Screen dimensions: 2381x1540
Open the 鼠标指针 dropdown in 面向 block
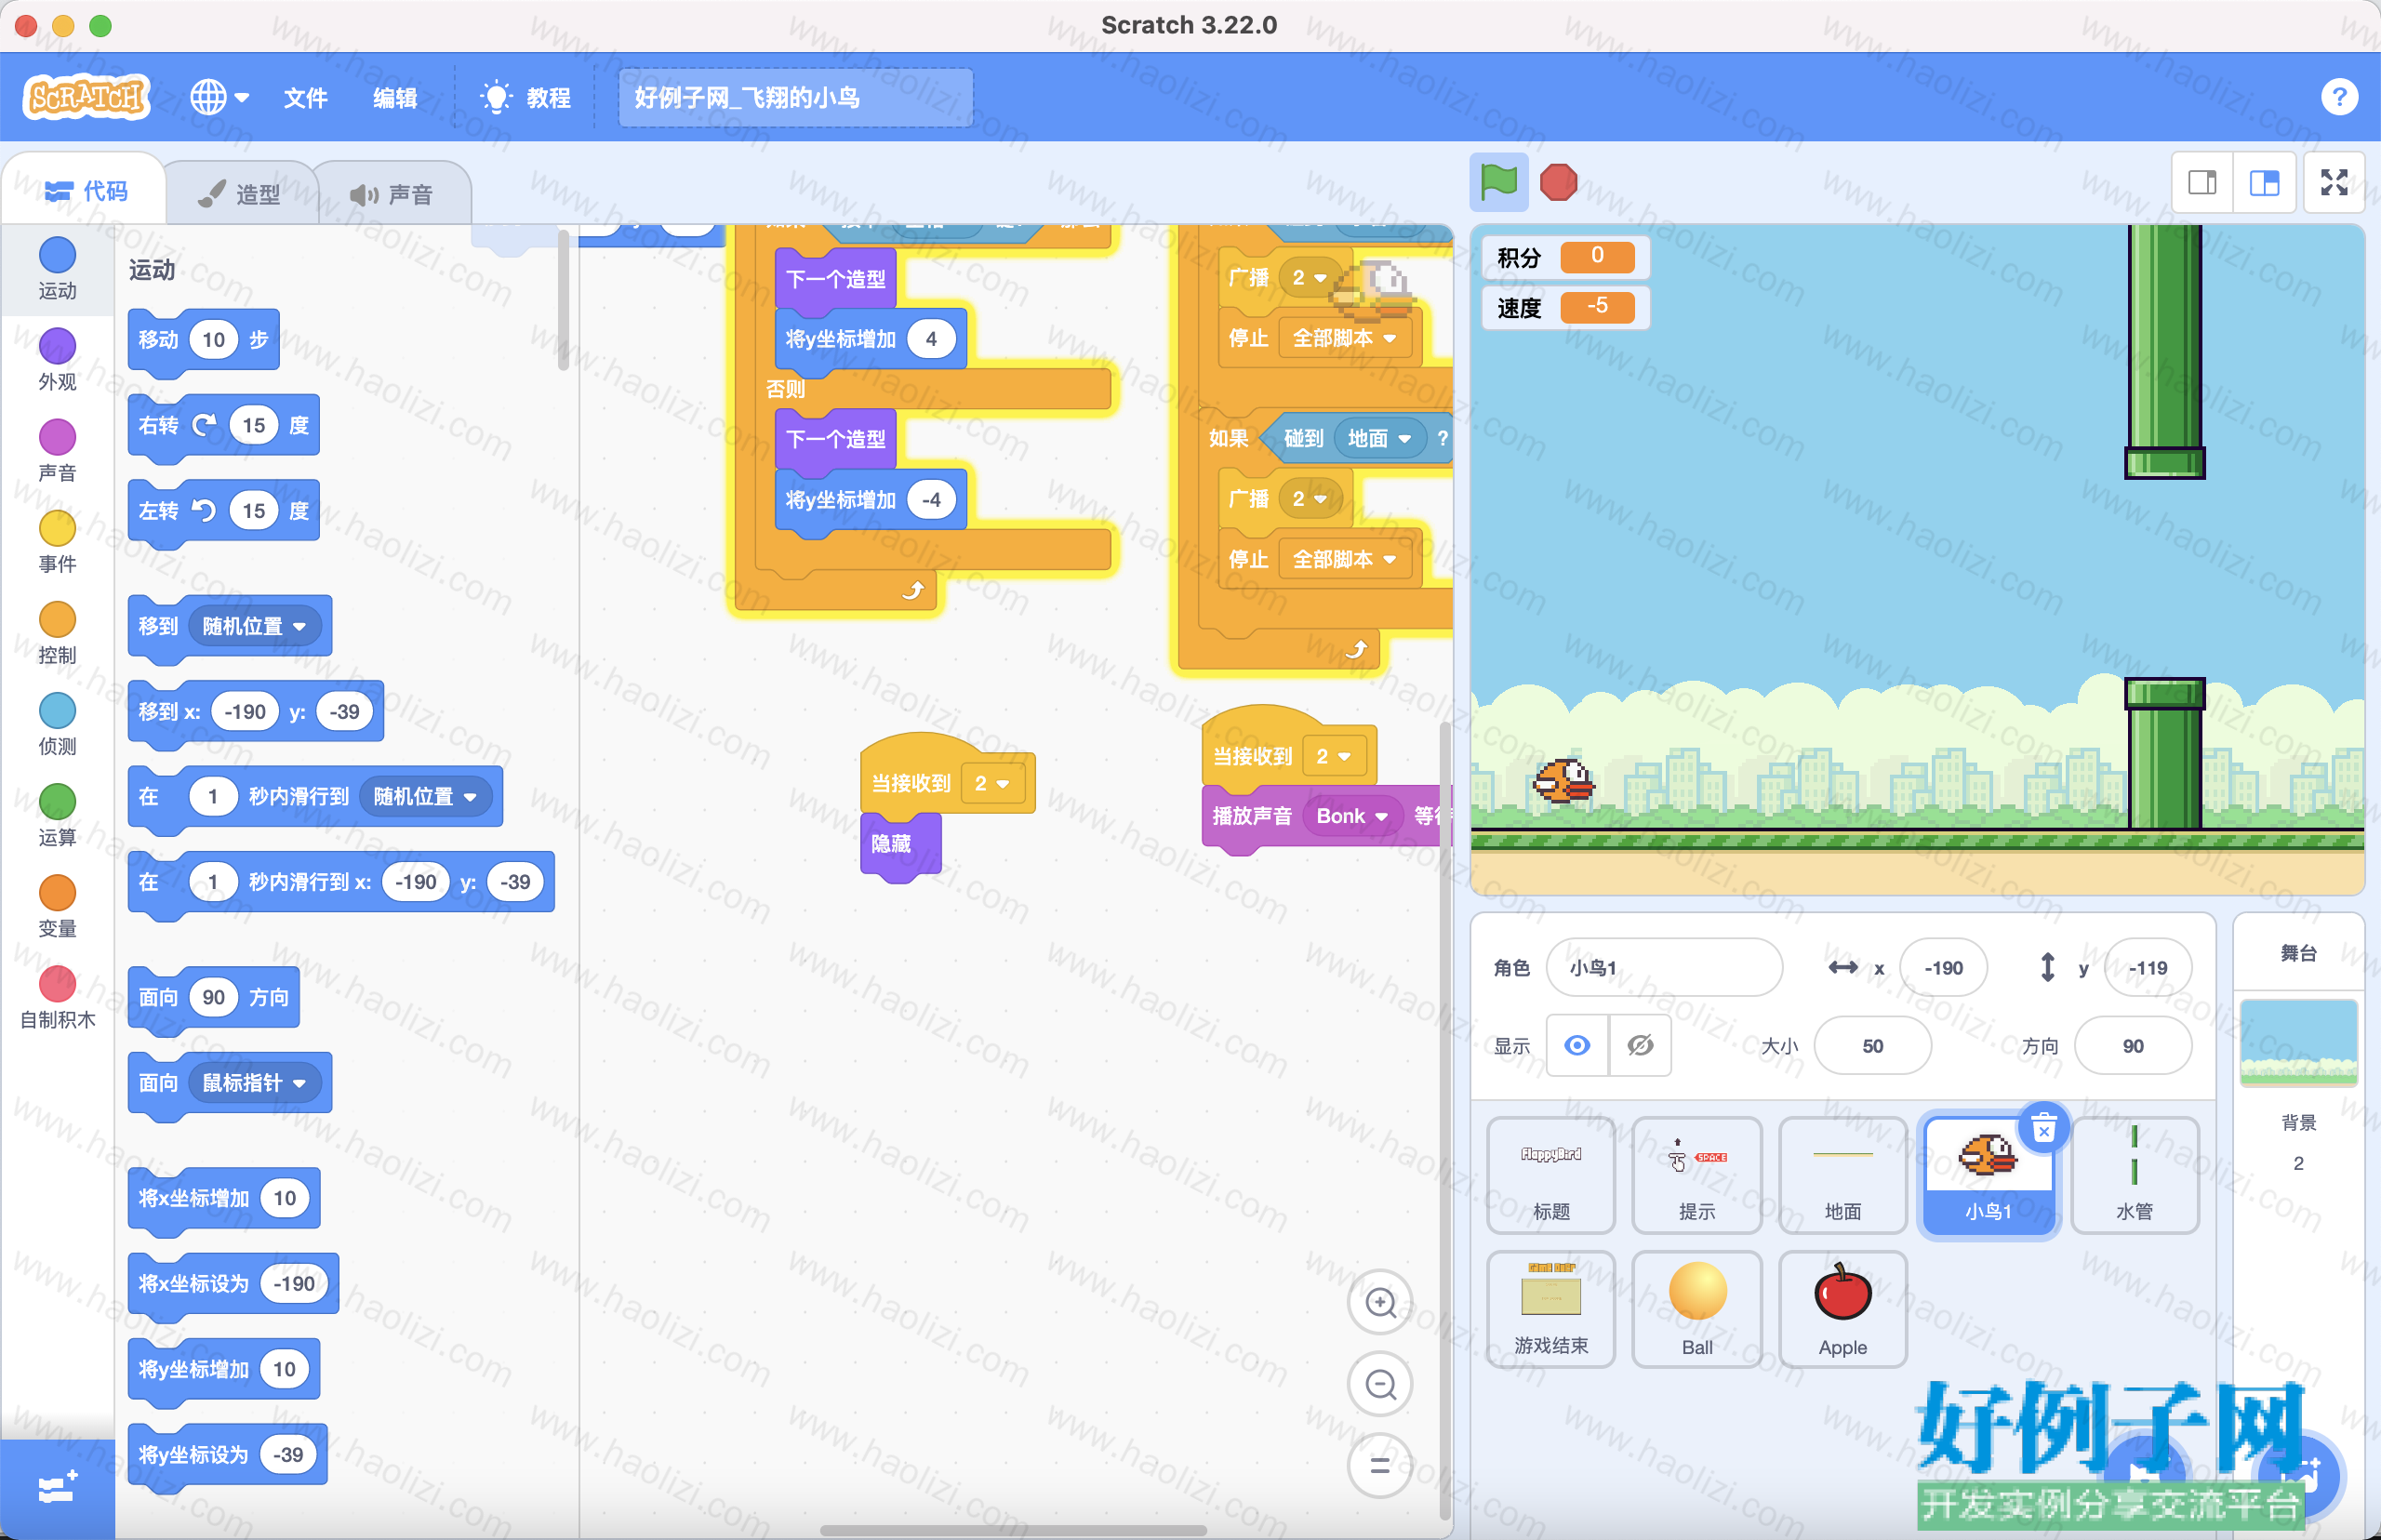click(253, 1082)
